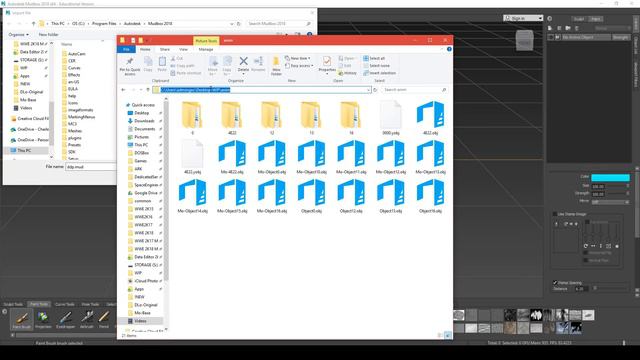
Task: Toggle the Randomize checkbox
Action: [x=587, y=222]
